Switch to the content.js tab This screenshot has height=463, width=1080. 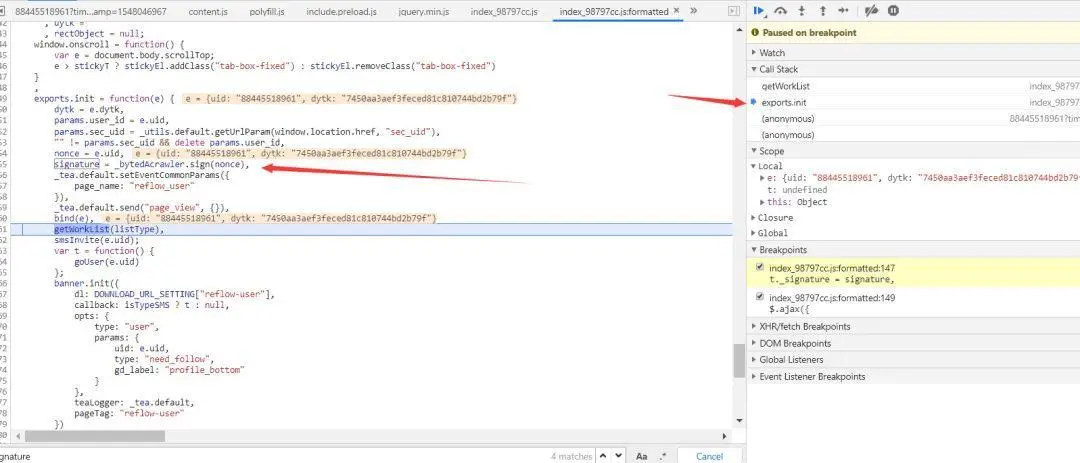(x=208, y=12)
